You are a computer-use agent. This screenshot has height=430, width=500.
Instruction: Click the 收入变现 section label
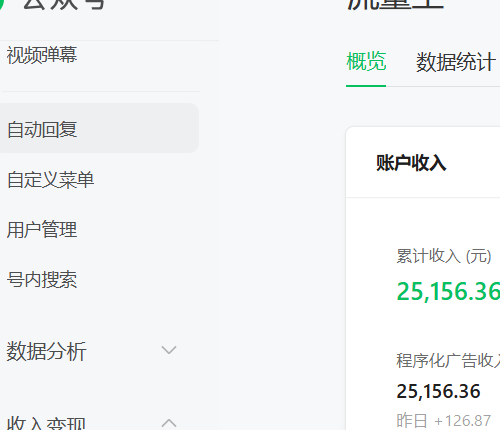coord(46,423)
